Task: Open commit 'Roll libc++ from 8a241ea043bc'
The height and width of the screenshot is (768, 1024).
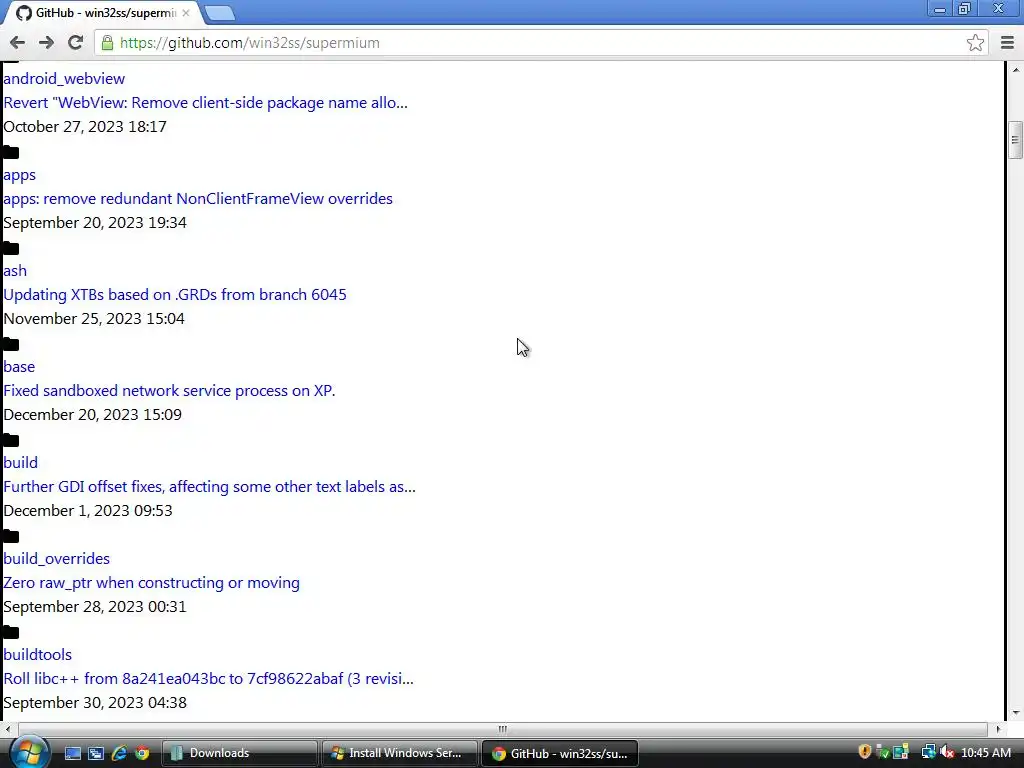Action: click(208, 679)
